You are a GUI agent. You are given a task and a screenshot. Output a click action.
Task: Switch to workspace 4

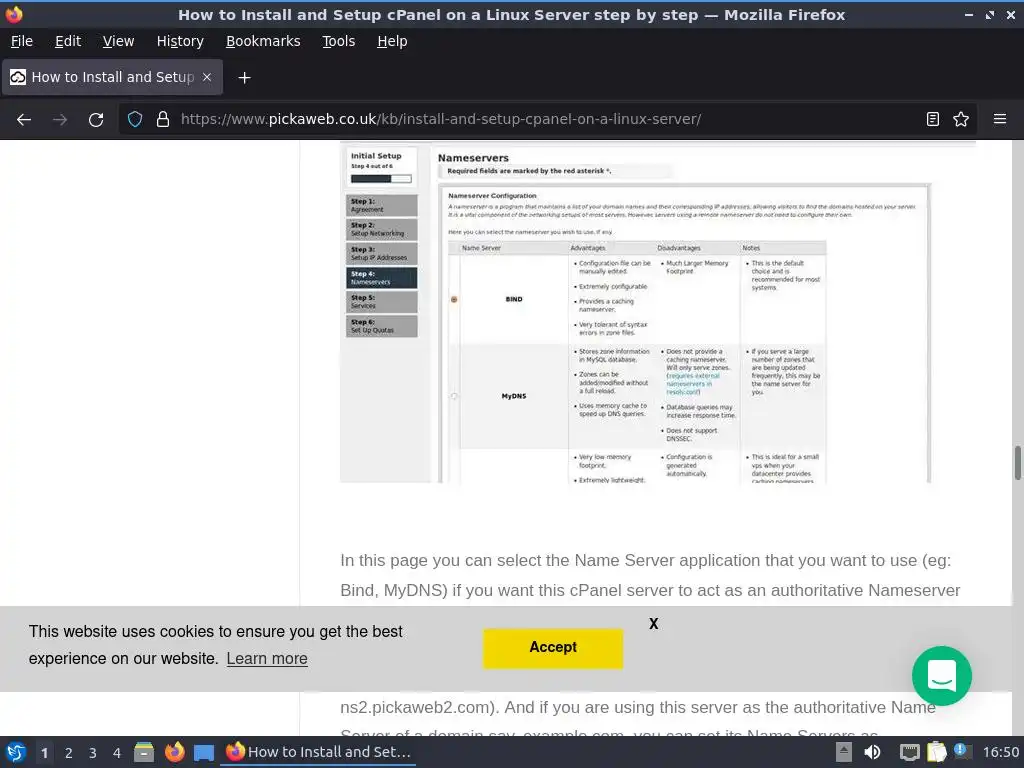[117, 753]
